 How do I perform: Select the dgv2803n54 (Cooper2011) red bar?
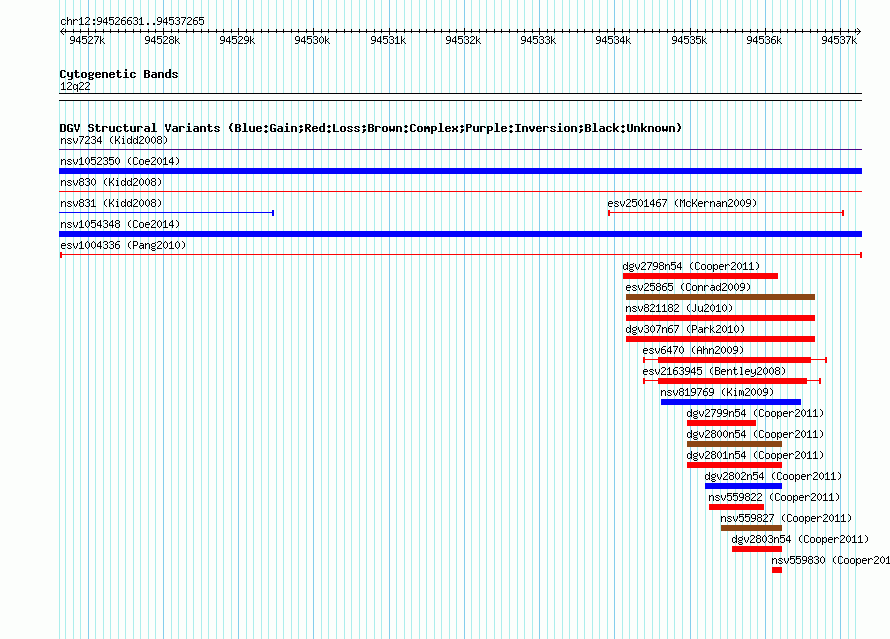click(x=757, y=549)
